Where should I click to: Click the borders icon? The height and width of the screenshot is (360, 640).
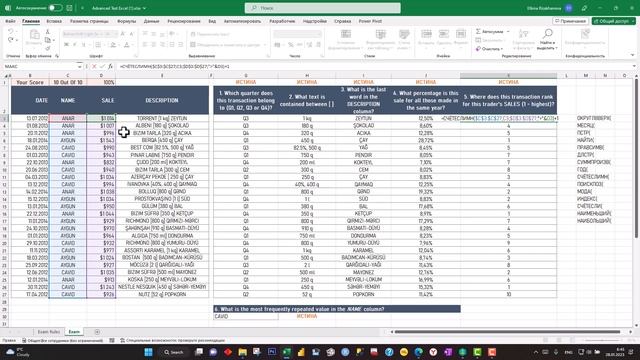[x=98, y=44]
